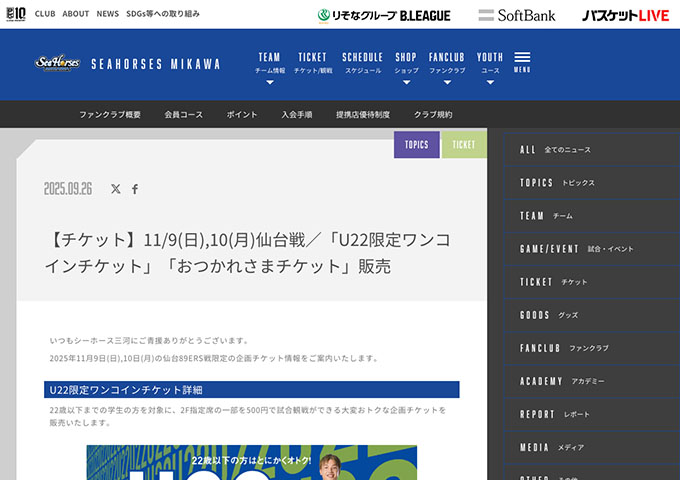Open the SeaHorses Mikawa team logo
680x480 pixels.
(x=57, y=63)
